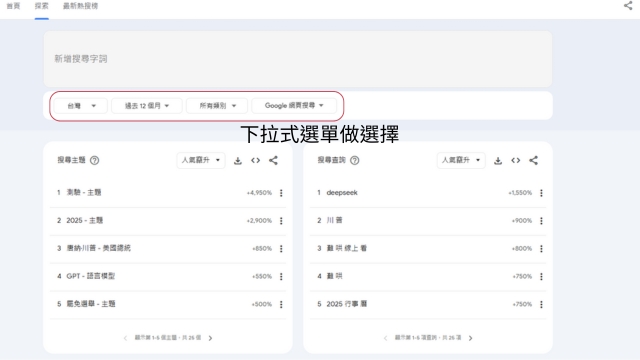The image size is (640, 360).
Task: Select the 測驗 - 主題 topic
Action: [x=84, y=192]
